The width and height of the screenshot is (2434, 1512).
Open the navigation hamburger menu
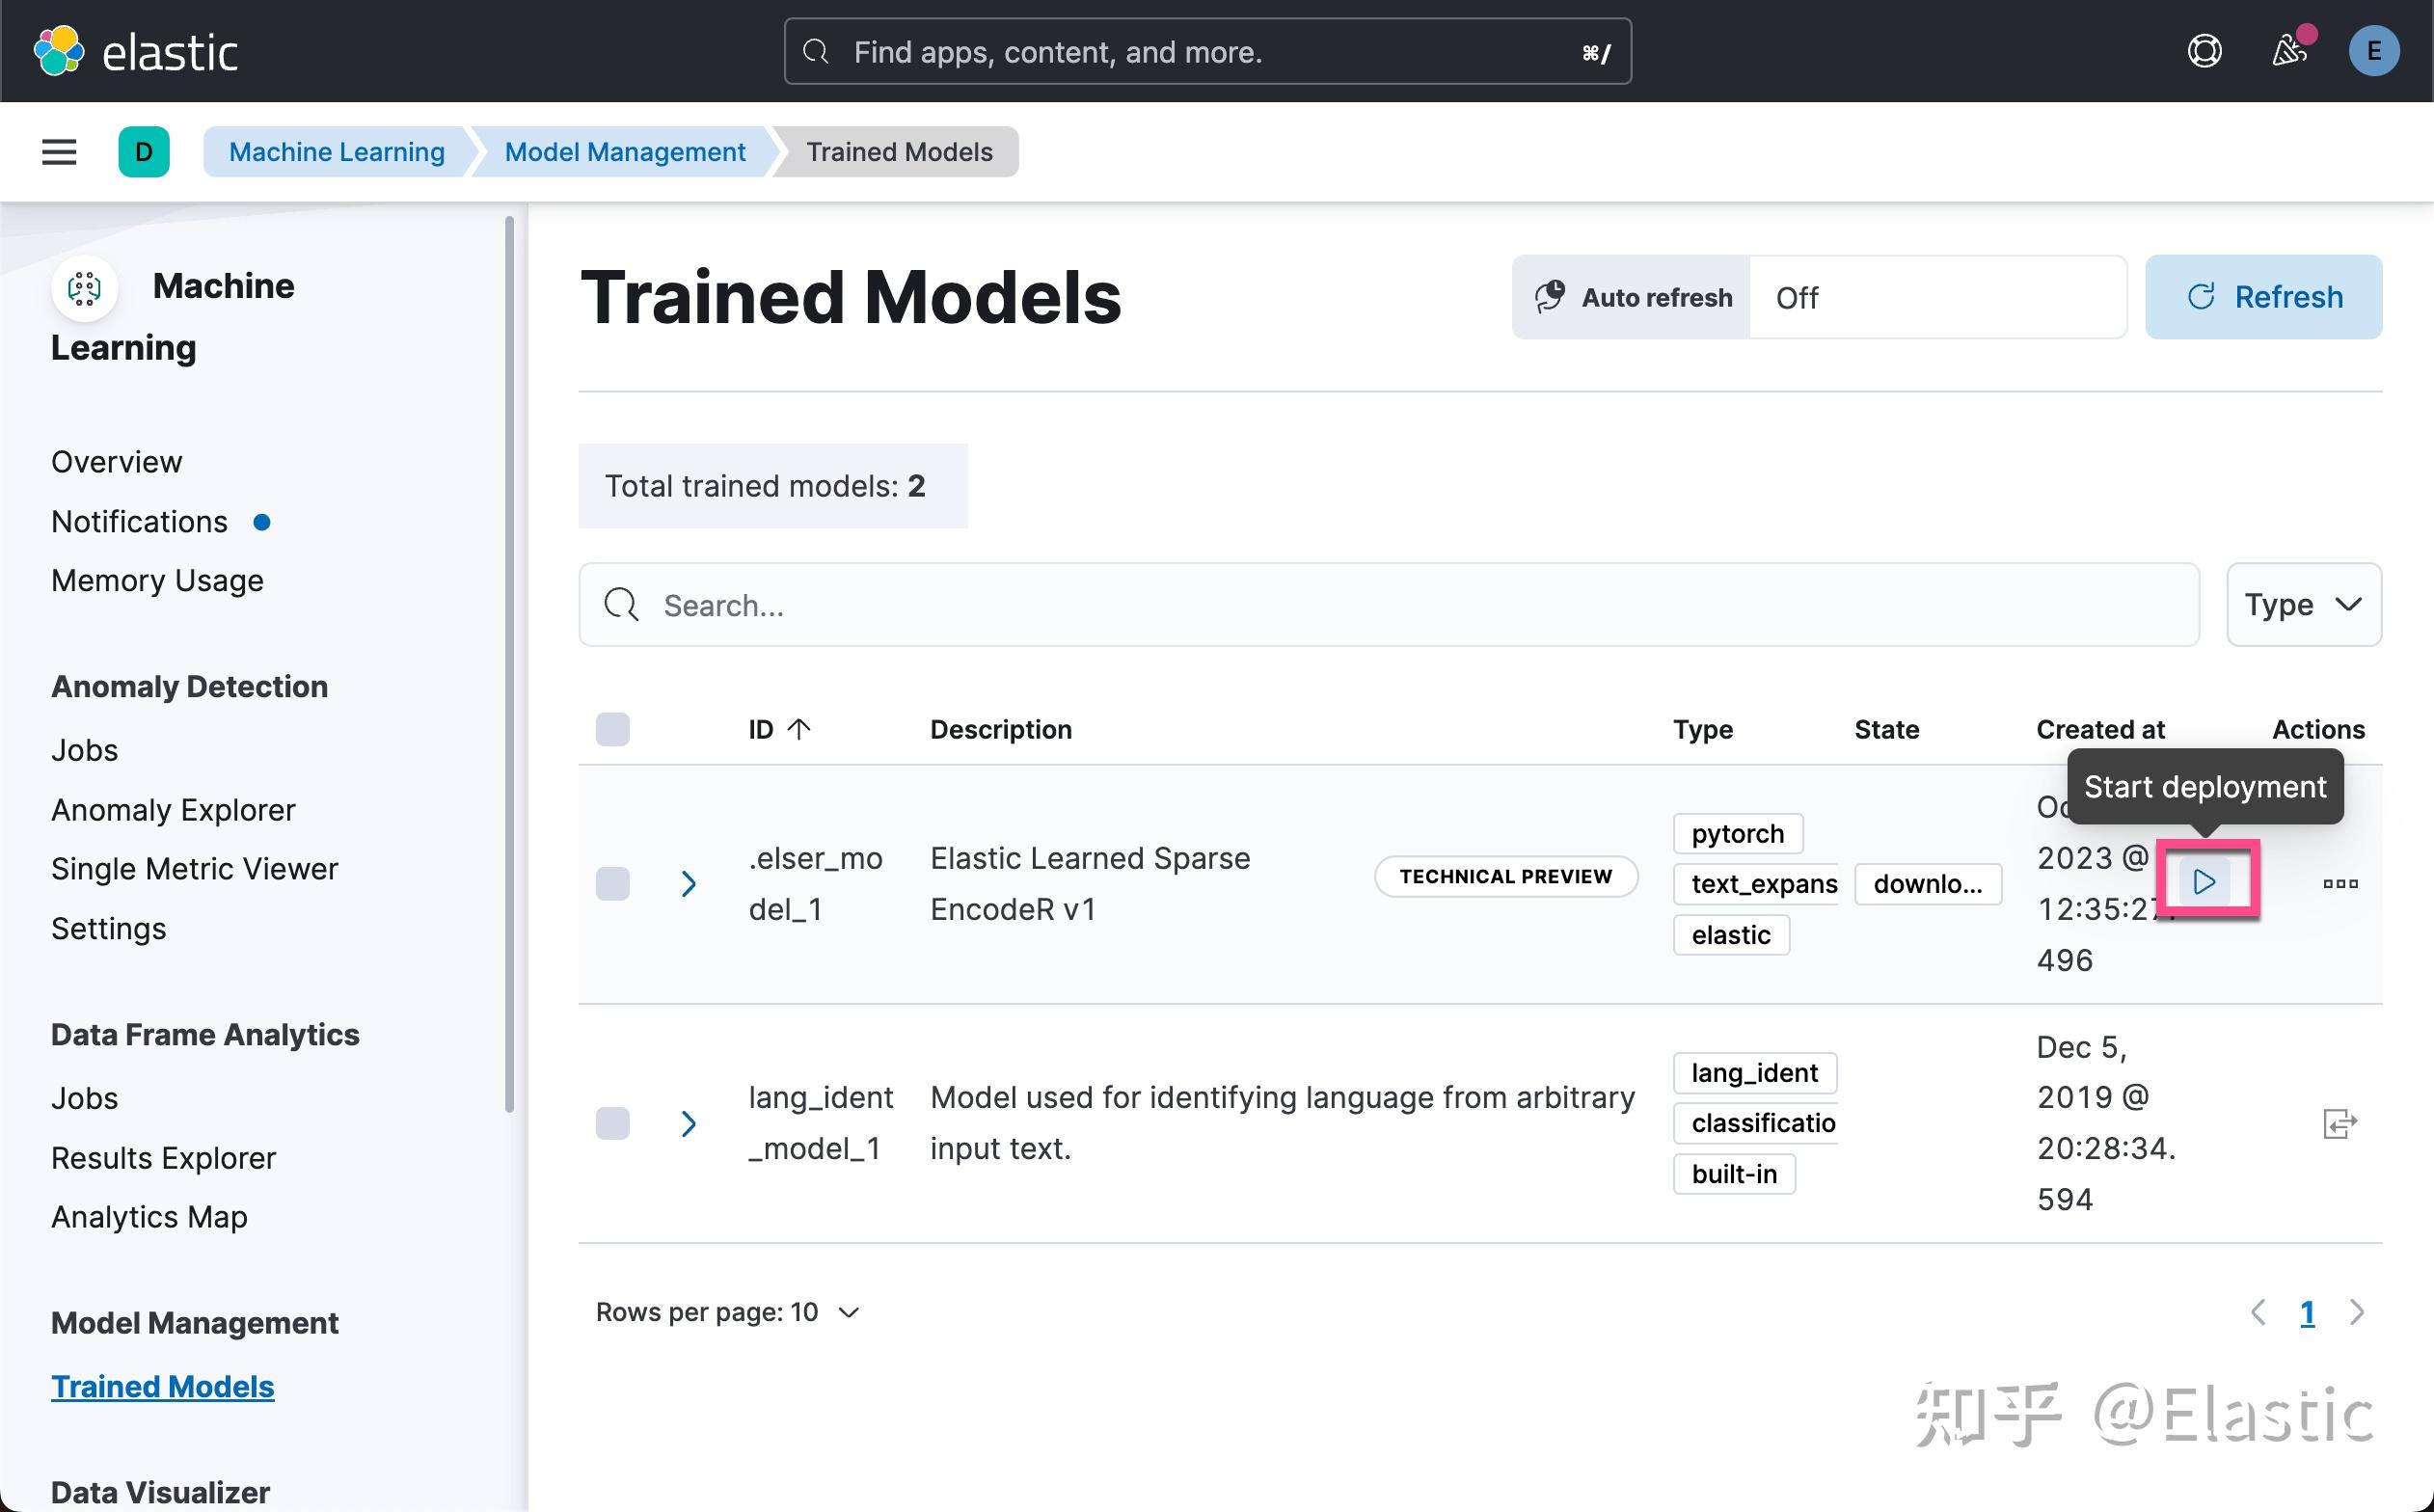coord(58,151)
